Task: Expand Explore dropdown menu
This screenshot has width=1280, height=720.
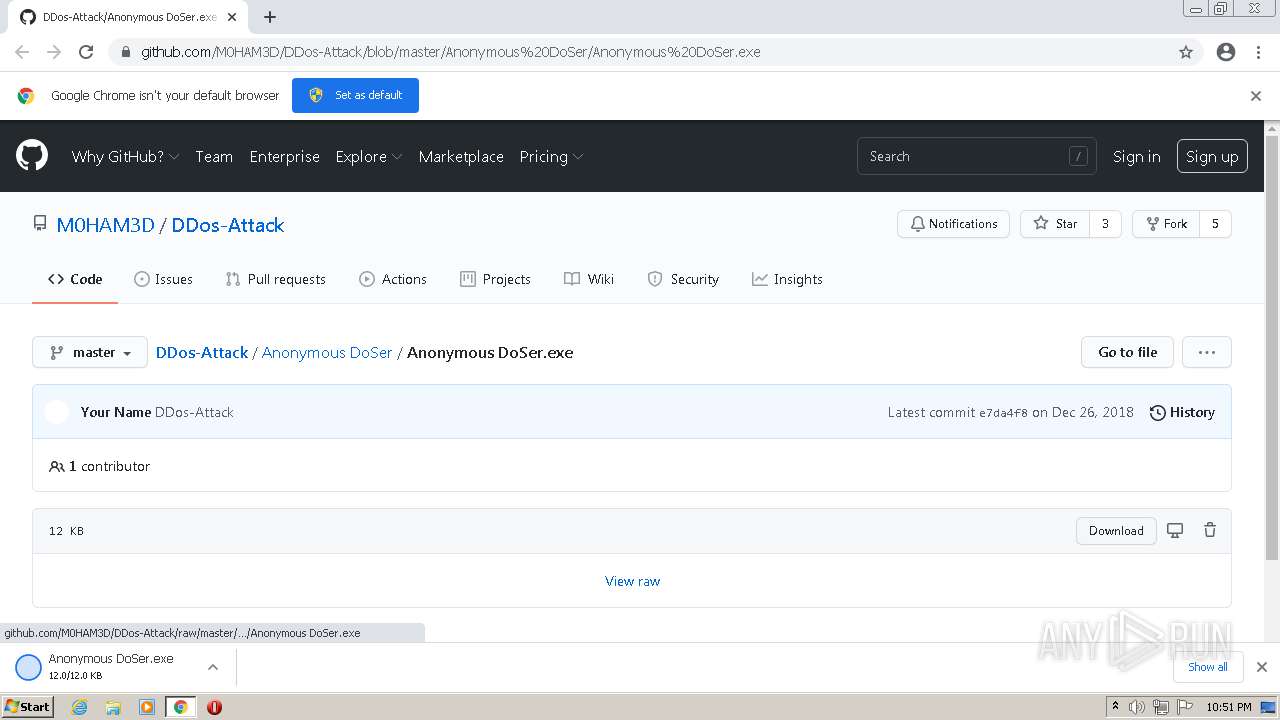Action: (x=369, y=156)
